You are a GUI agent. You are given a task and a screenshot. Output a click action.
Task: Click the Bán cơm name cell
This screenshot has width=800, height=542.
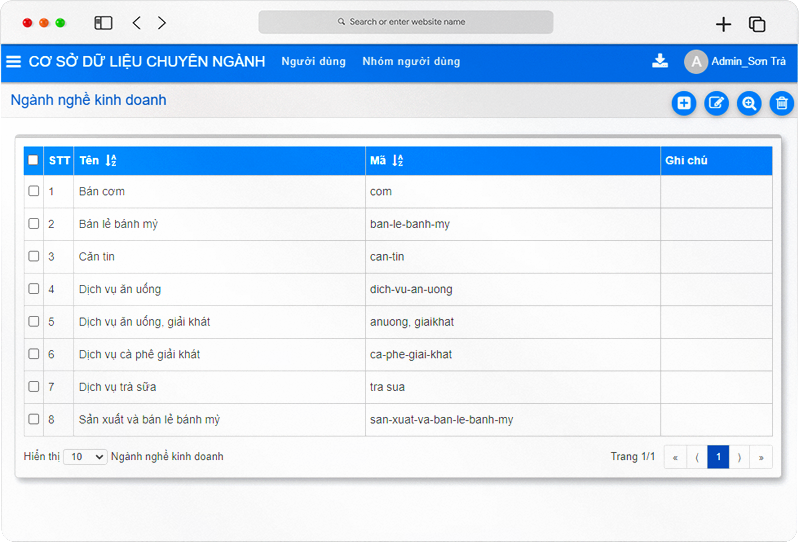coord(219,191)
